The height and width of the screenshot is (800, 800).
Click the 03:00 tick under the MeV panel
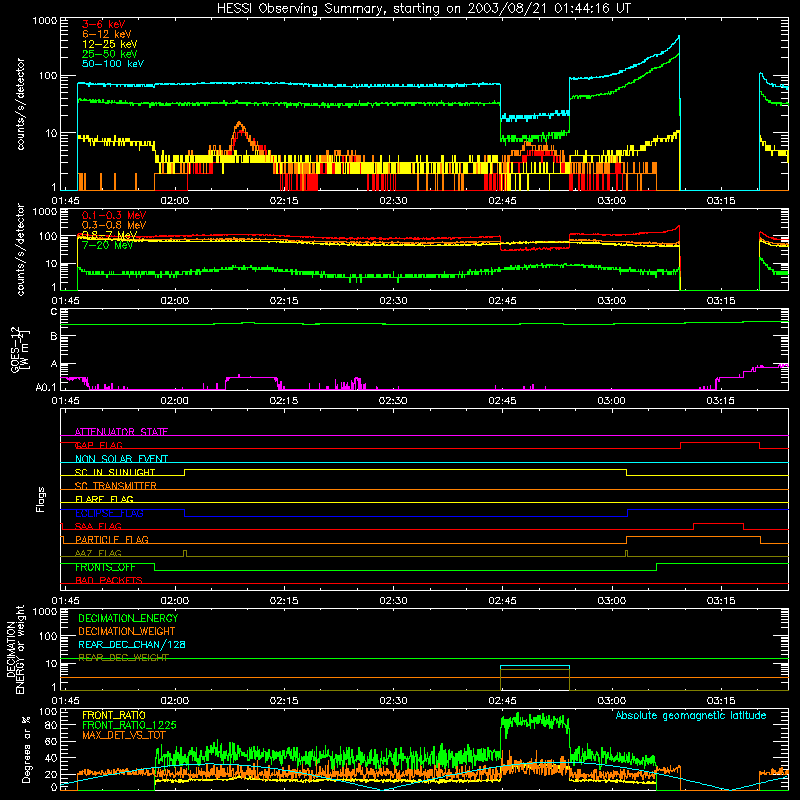coord(611,301)
